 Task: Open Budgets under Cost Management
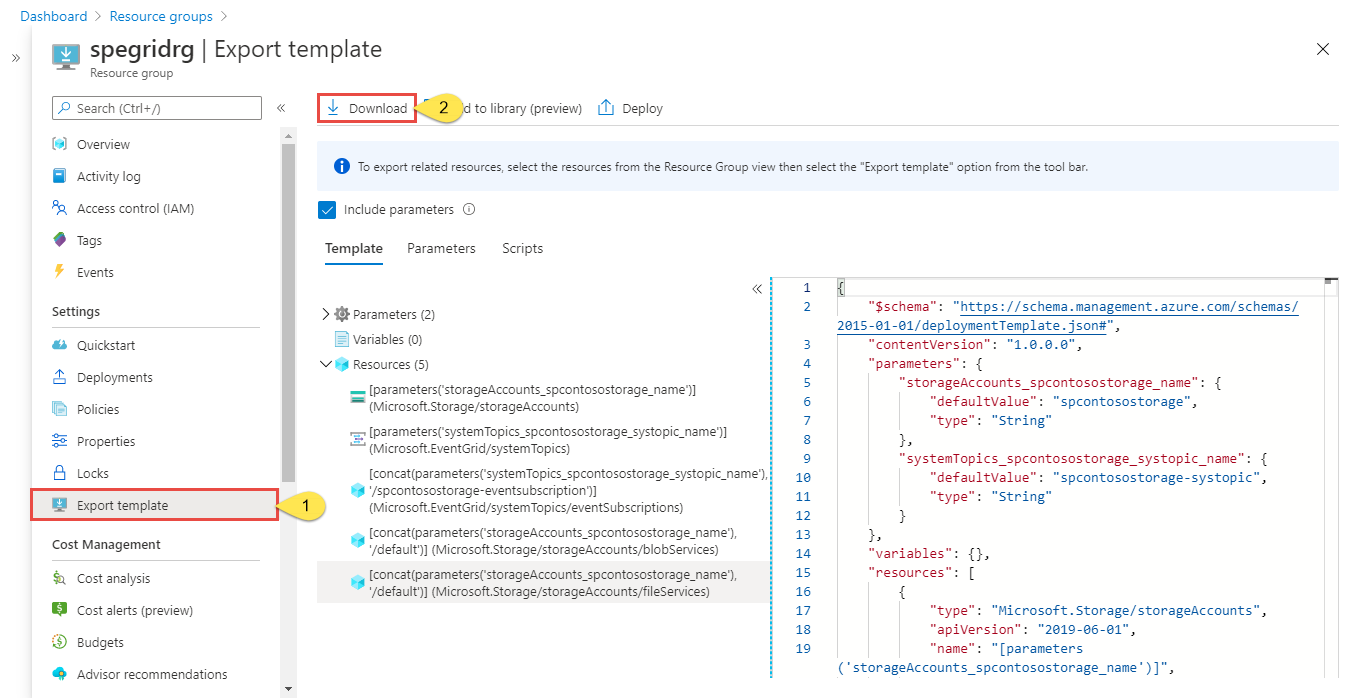pos(101,642)
